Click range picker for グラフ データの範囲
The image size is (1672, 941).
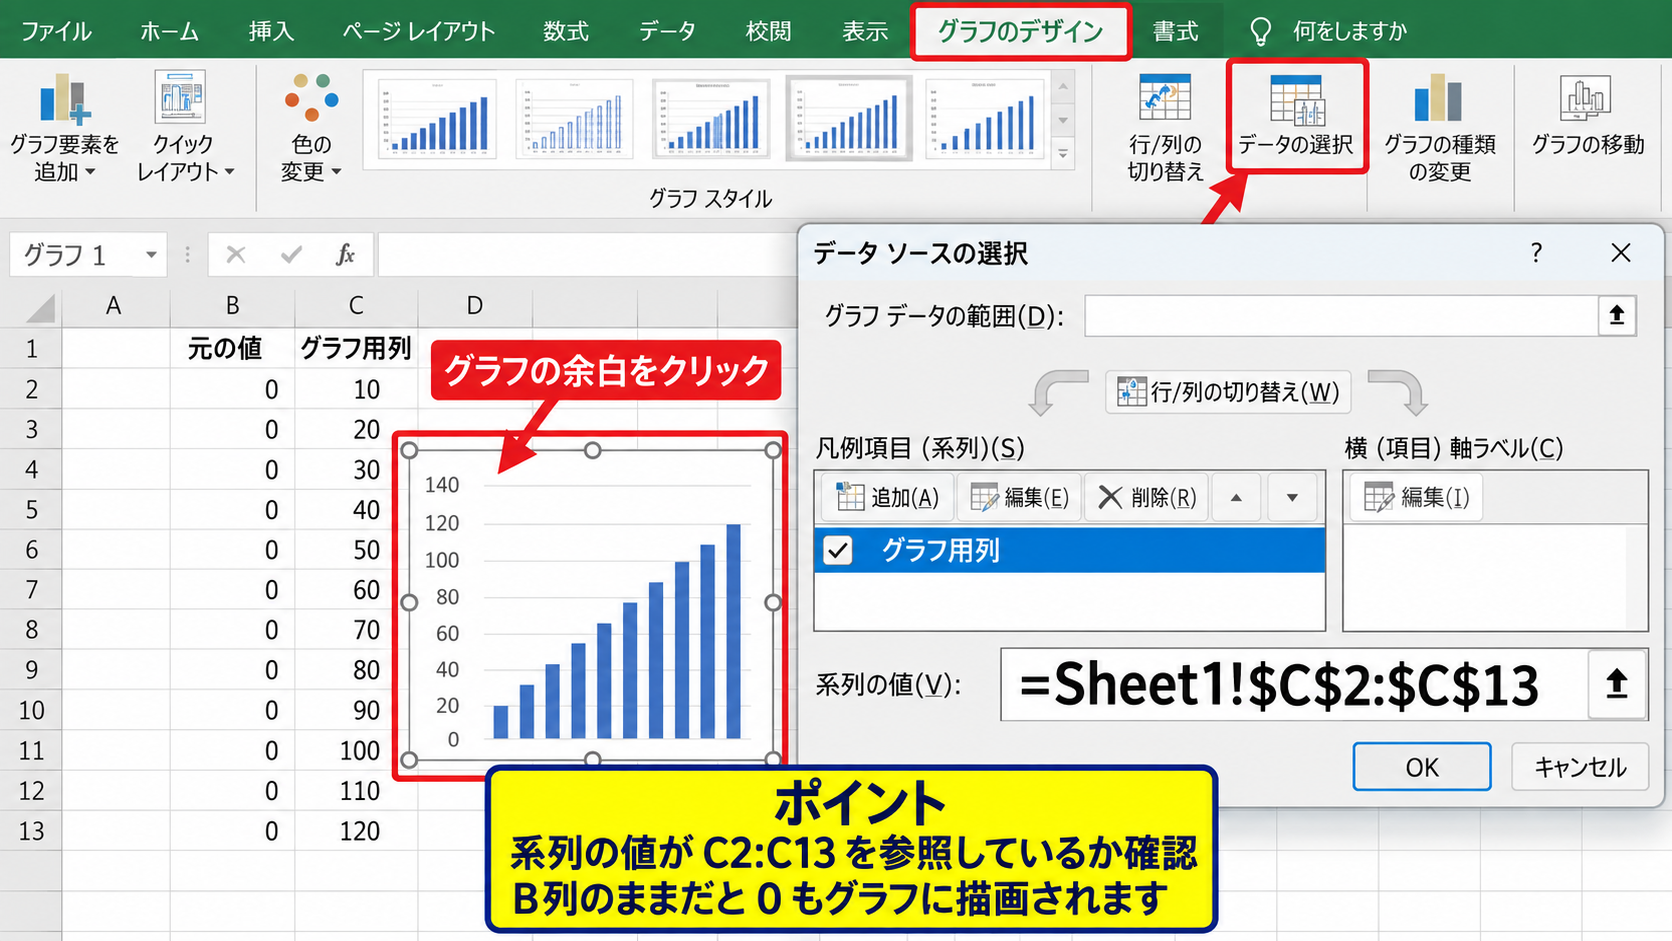pyautogui.click(x=1616, y=316)
